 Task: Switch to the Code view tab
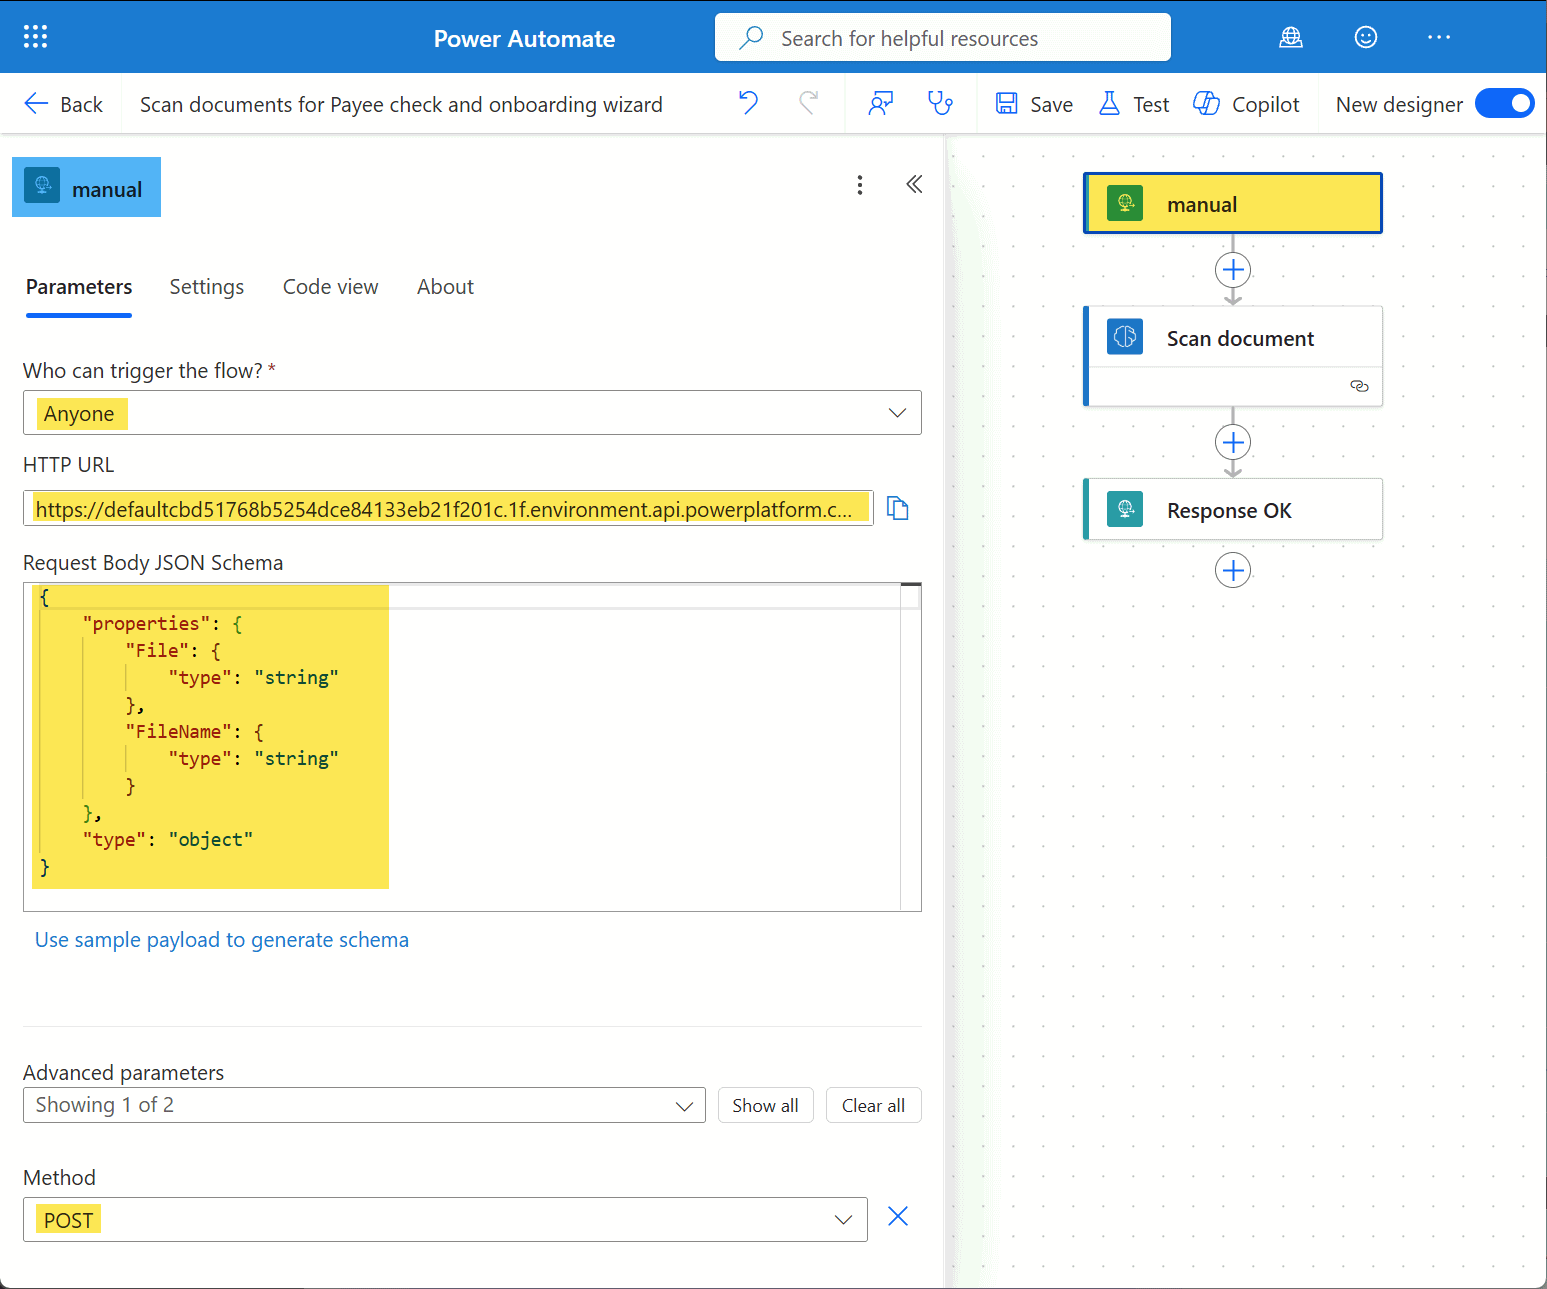331,287
